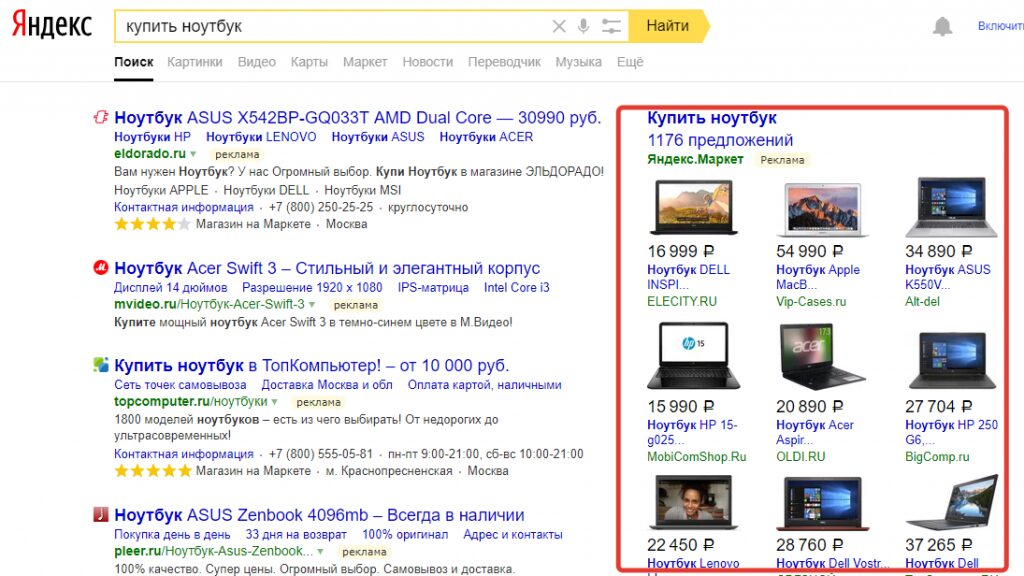Click the Yandex logo
This screenshot has width=1024, height=576.
coord(52,25)
